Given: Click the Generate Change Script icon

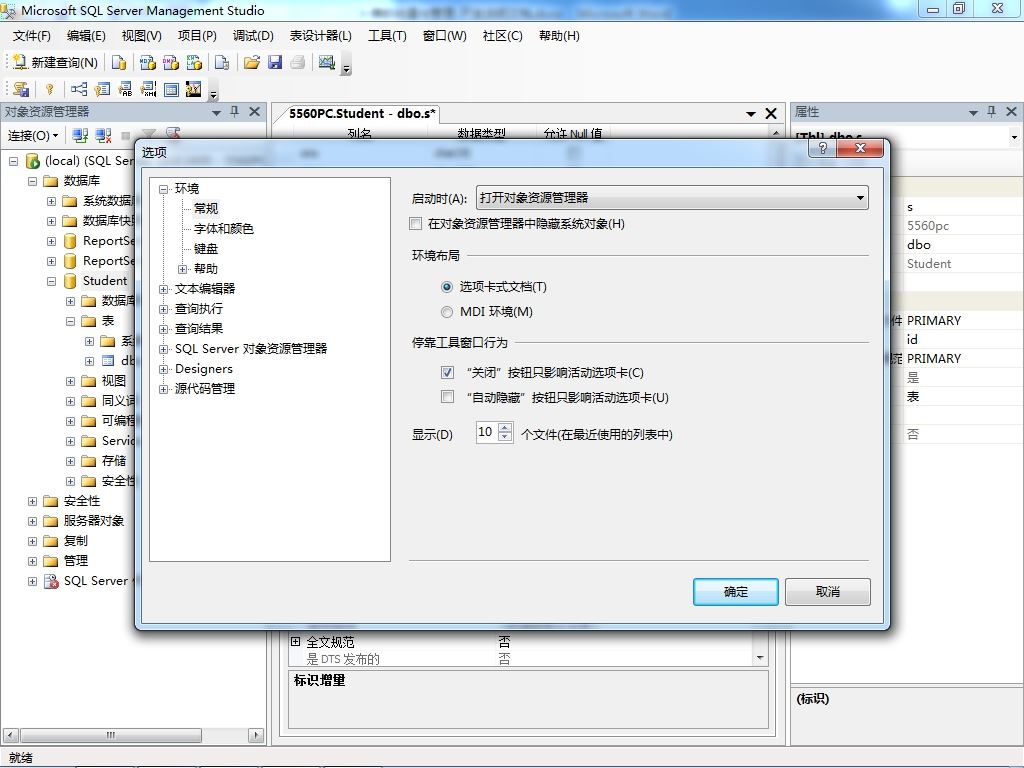Looking at the screenshot, I should pyautogui.click(x=21, y=89).
